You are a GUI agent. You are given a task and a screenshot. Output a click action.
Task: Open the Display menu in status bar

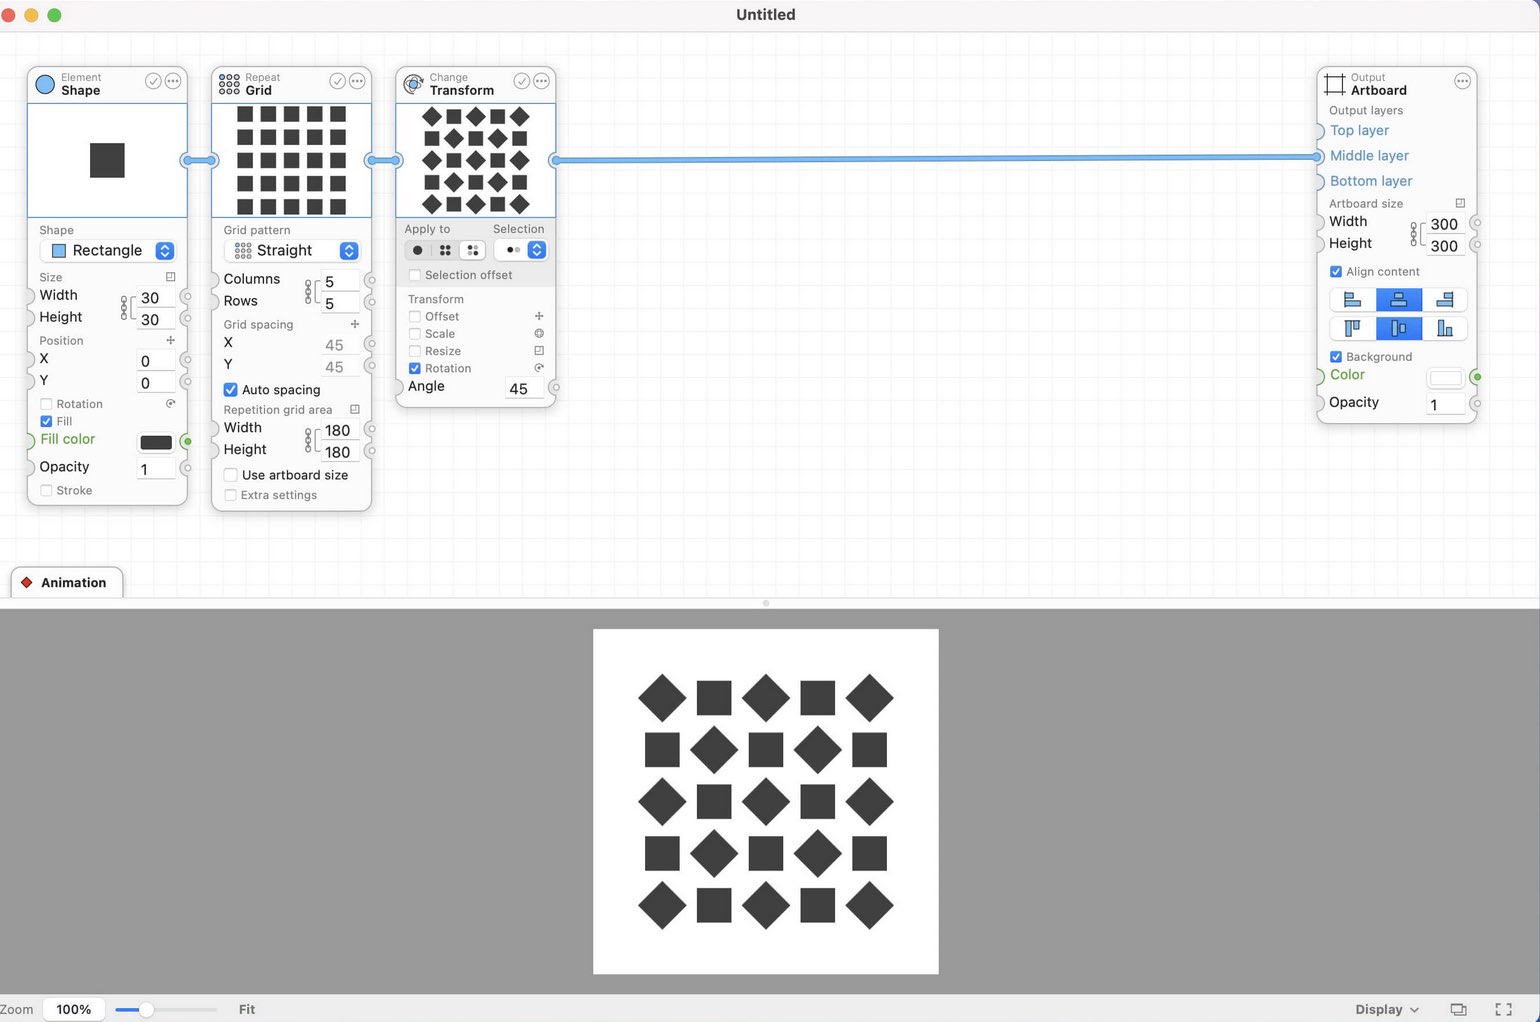pos(1387,1010)
